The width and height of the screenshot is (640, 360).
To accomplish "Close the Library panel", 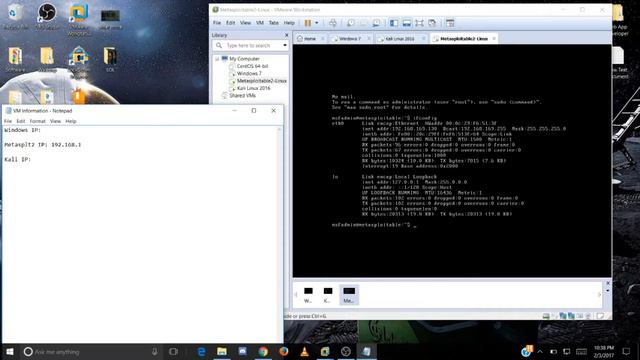I will coord(286,35).
